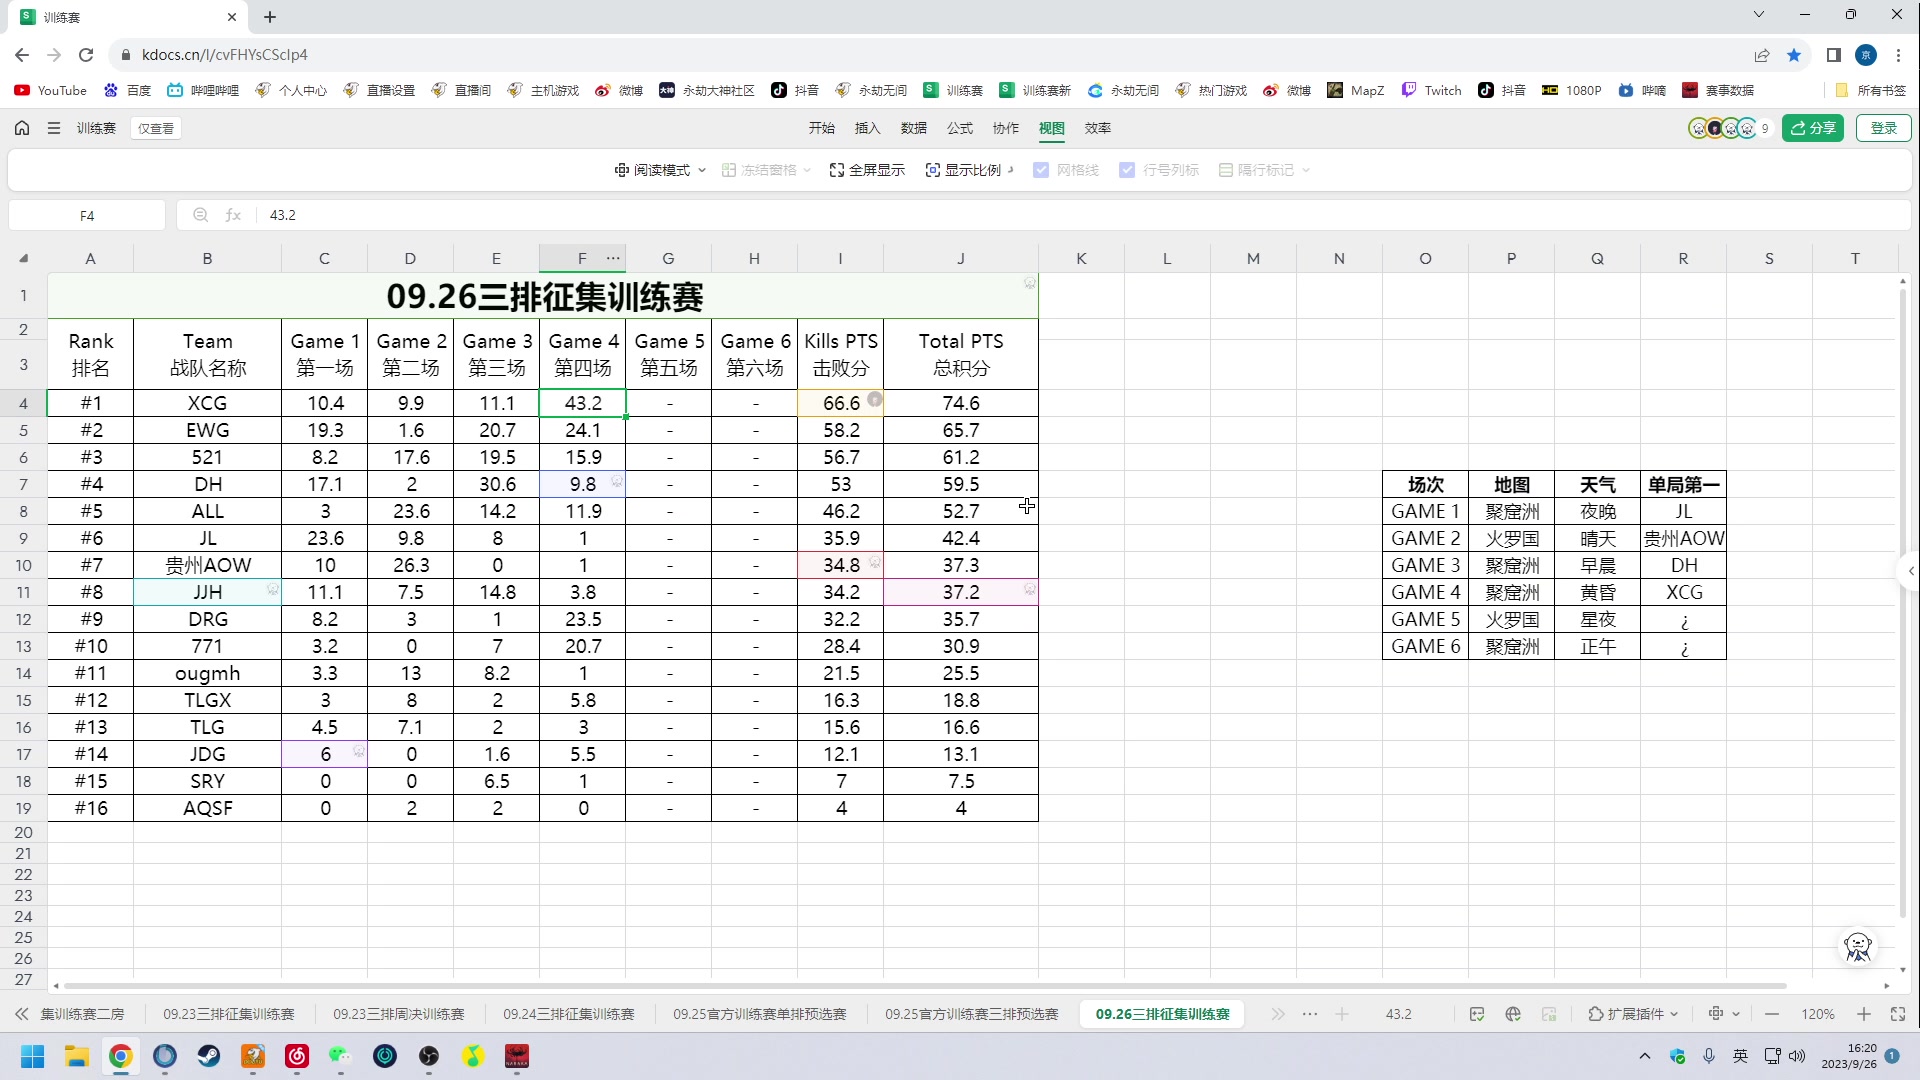Screen dimensions: 1920x1080
Task: Click the fullscreen icon at bottom right corner
Action: [x=1898, y=1014]
